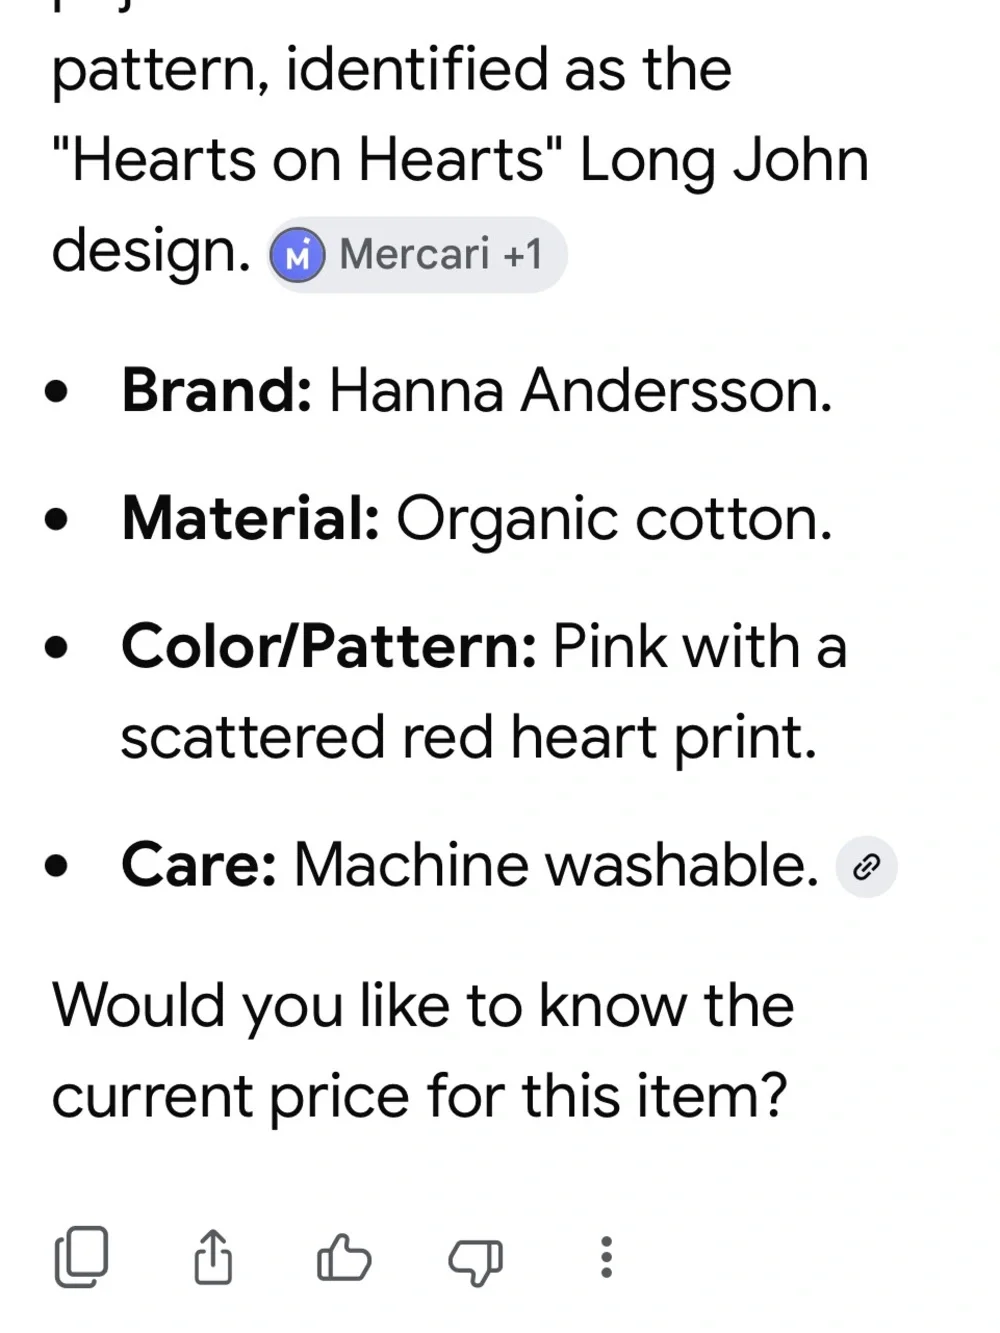The height and width of the screenshot is (1333, 1000).
Task: Give the answer a thumbs up
Action: pos(344,1257)
